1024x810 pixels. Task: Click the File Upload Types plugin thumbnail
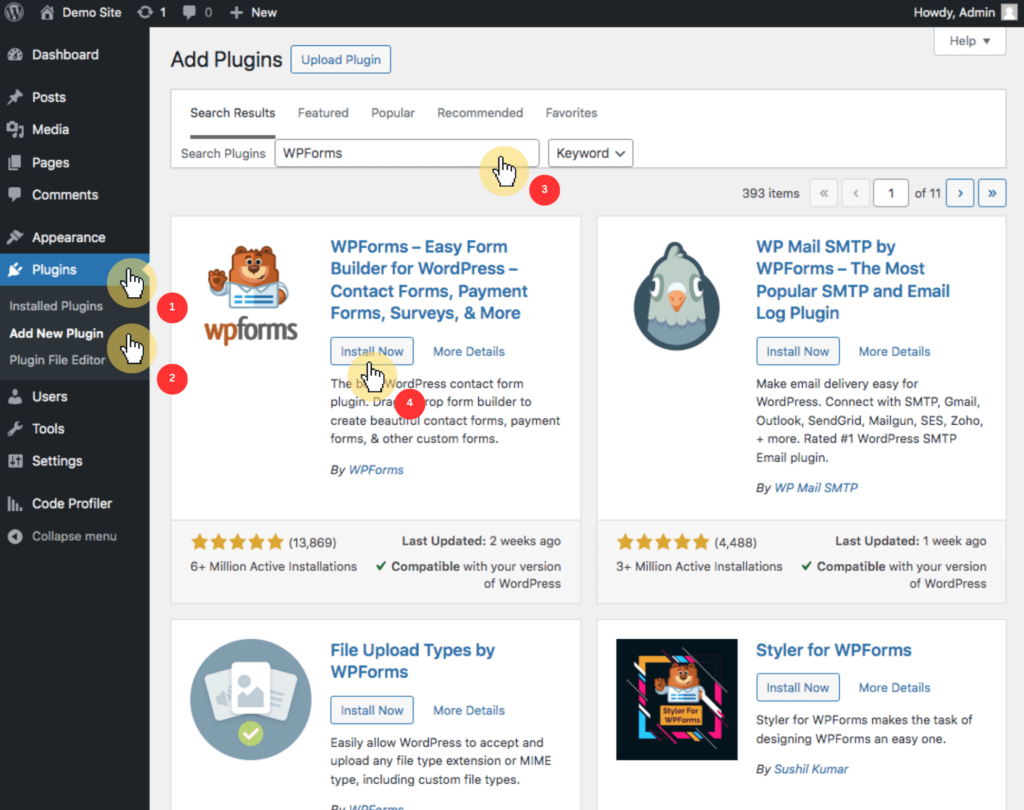click(x=251, y=700)
